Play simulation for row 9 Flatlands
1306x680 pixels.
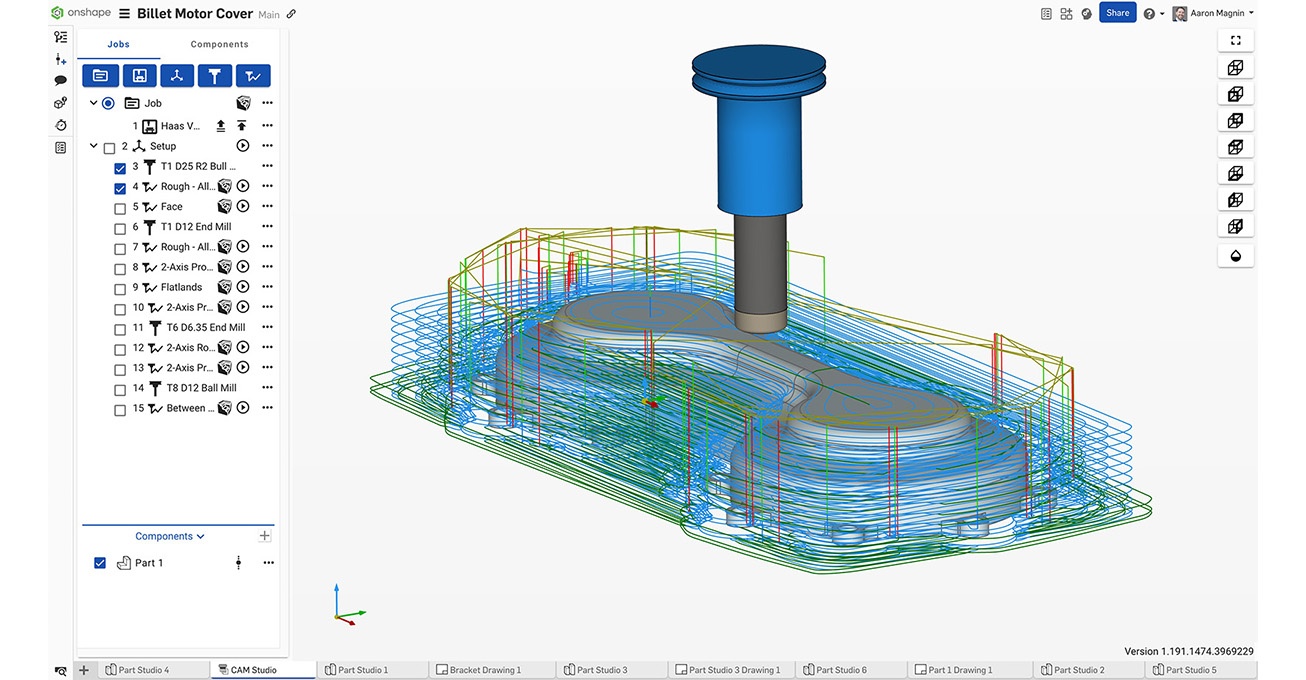click(x=243, y=287)
